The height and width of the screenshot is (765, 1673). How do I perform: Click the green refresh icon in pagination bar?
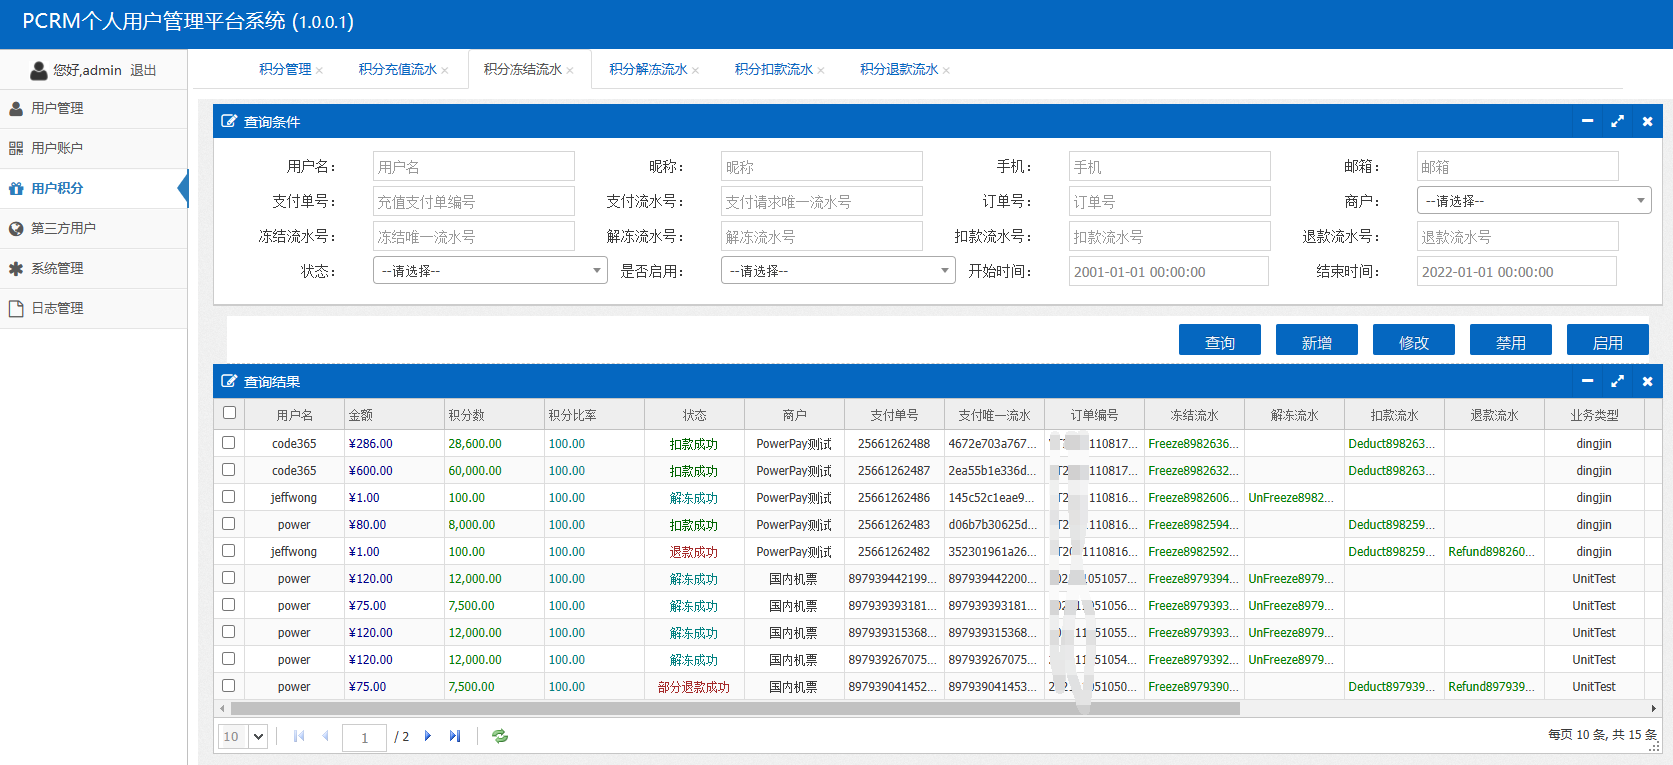500,736
